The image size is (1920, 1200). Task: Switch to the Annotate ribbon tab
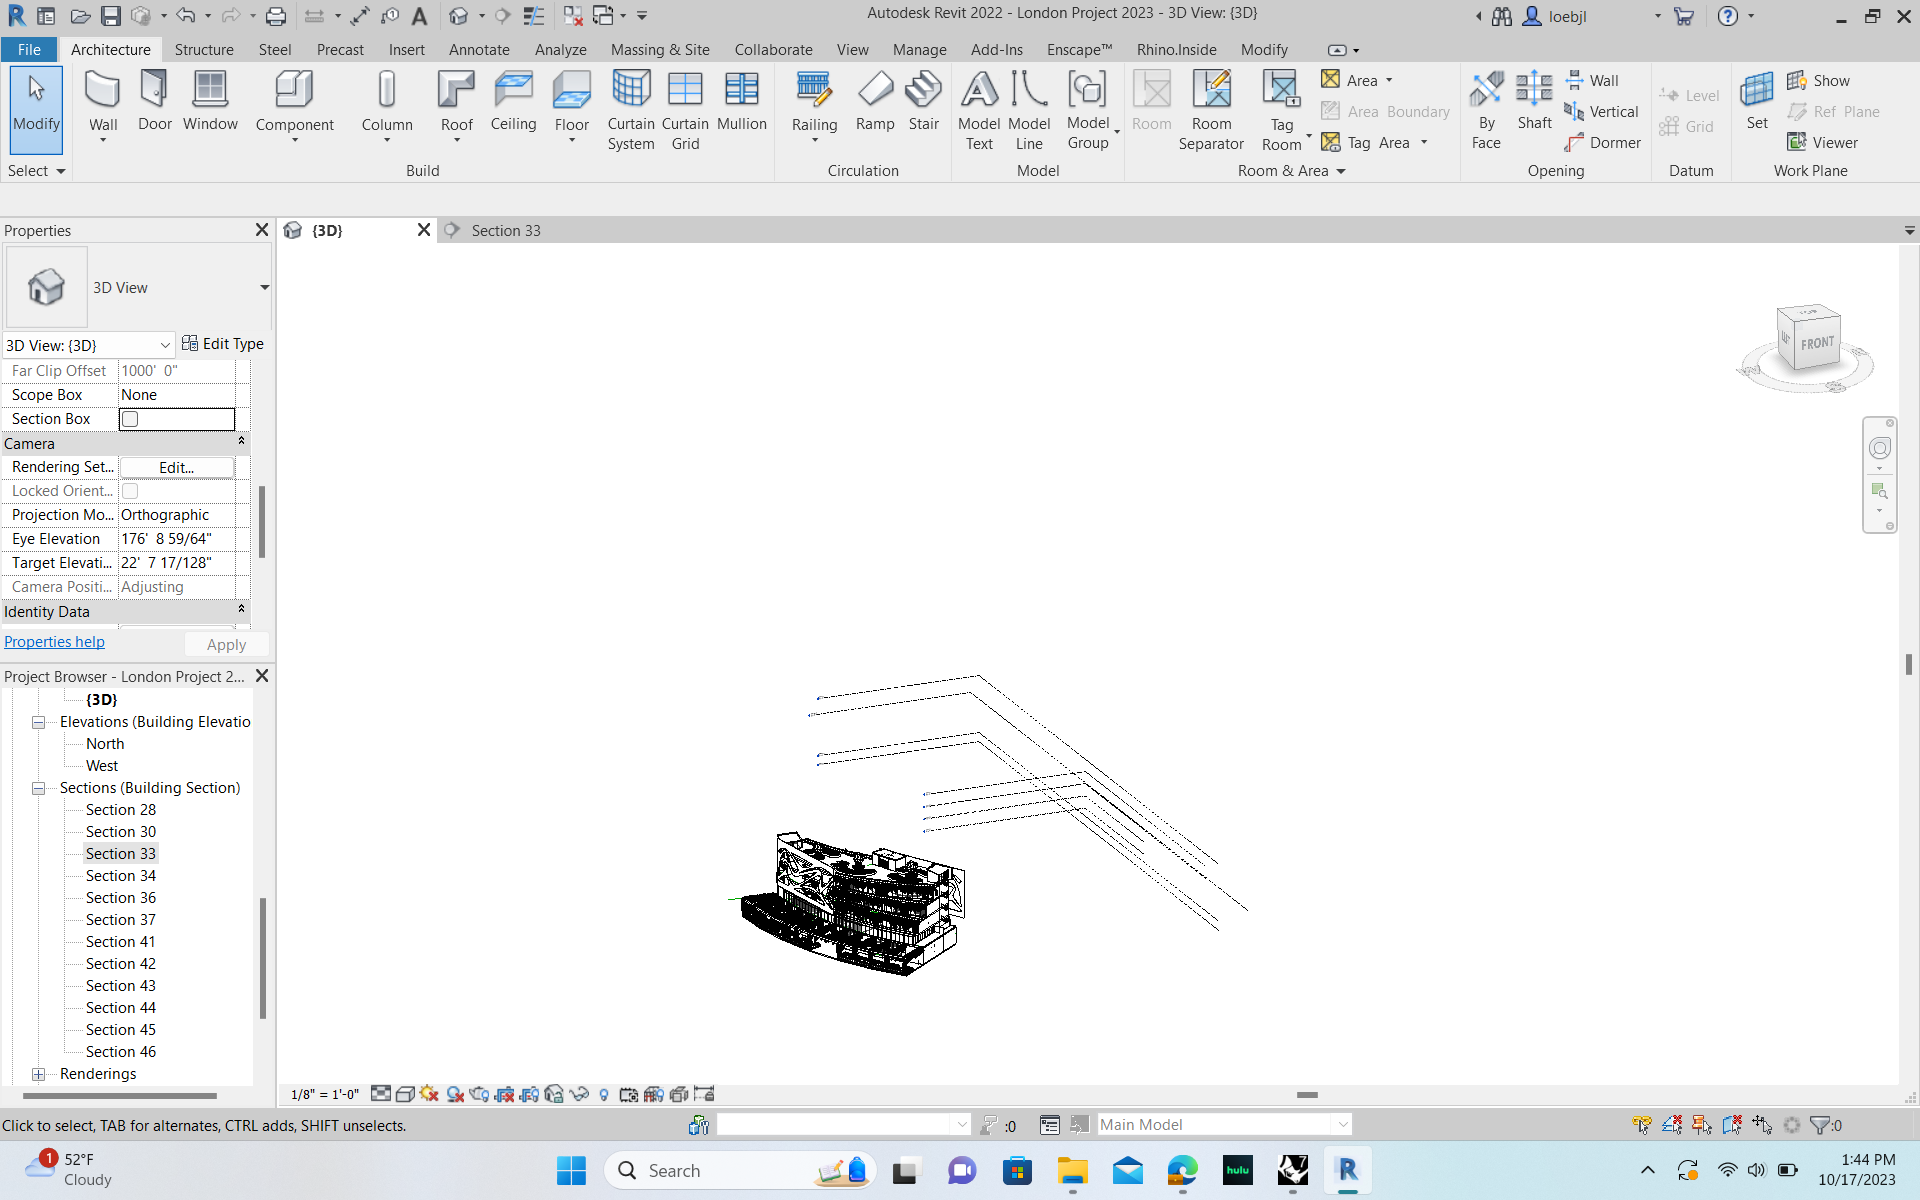tap(479, 49)
